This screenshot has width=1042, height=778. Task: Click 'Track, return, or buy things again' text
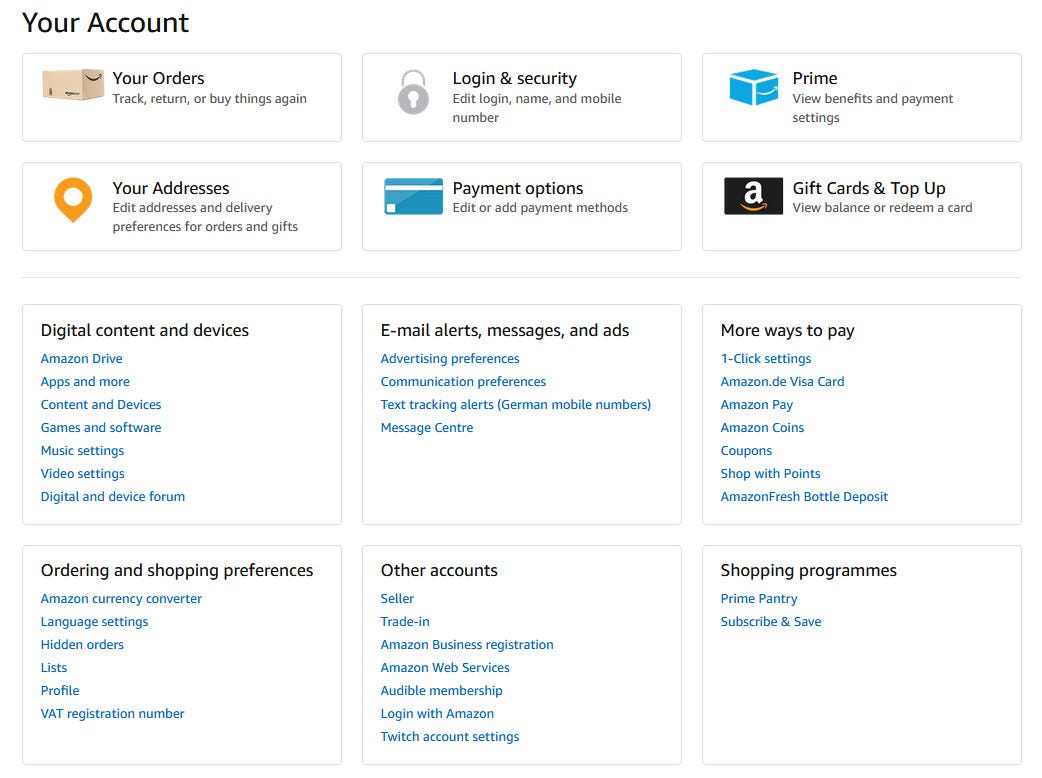[x=209, y=99]
